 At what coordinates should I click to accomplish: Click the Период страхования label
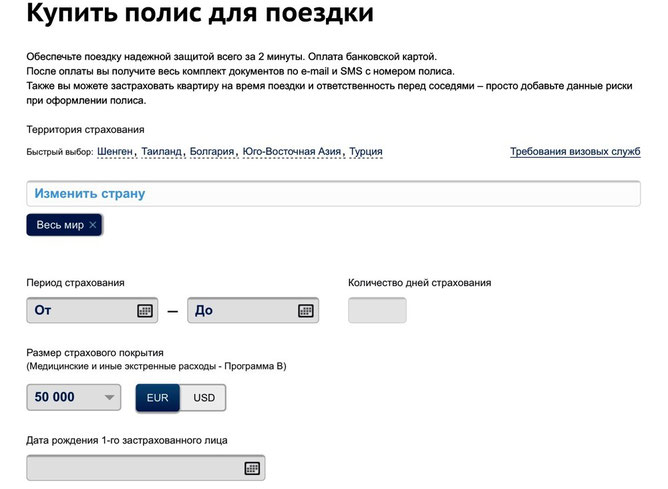pos(75,283)
